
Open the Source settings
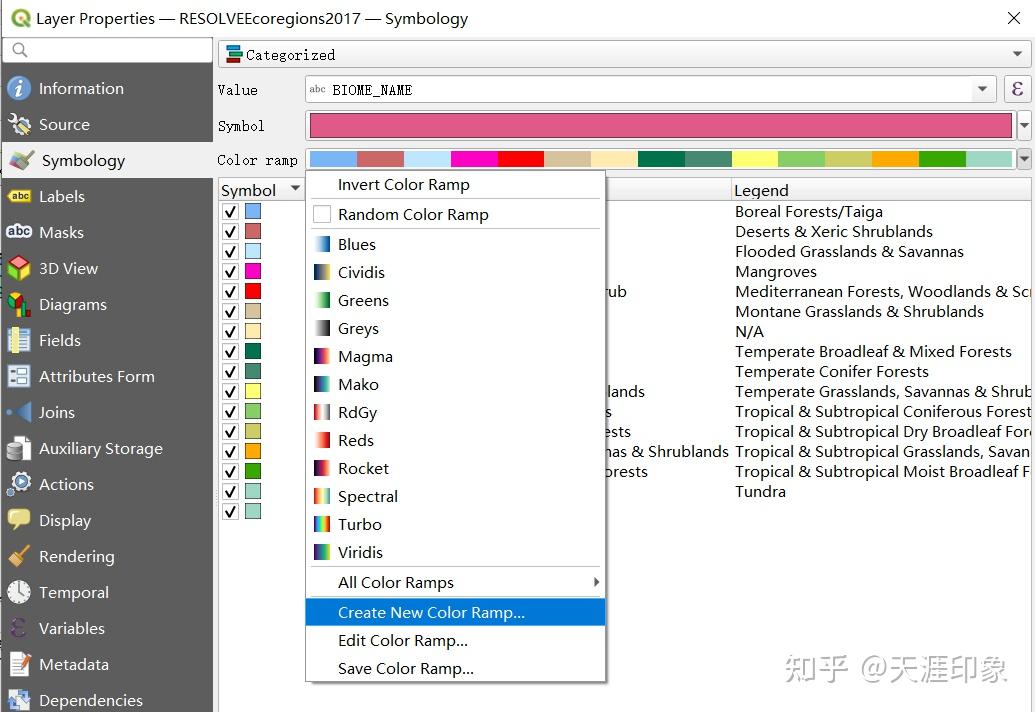[x=65, y=124]
